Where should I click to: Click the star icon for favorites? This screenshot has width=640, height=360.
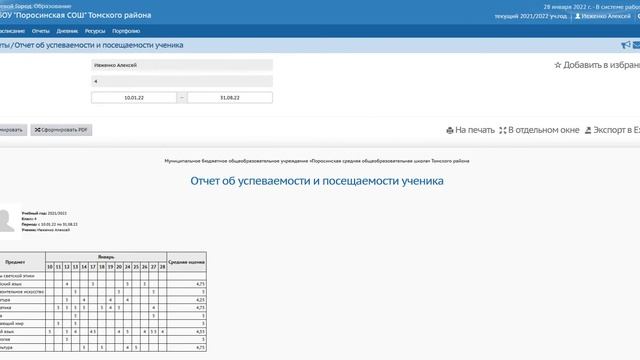click(x=558, y=65)
